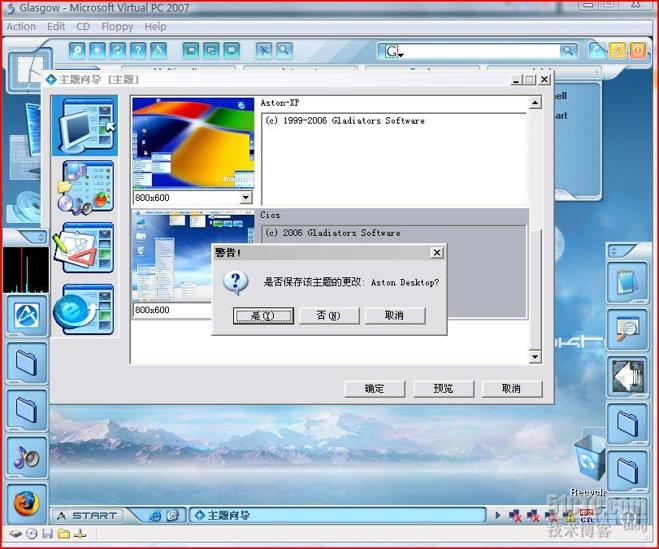The width and height of the screenshot is (659, 549).
Task: Click the first window layout icon in the top toolbar
Action: point(191,50)
